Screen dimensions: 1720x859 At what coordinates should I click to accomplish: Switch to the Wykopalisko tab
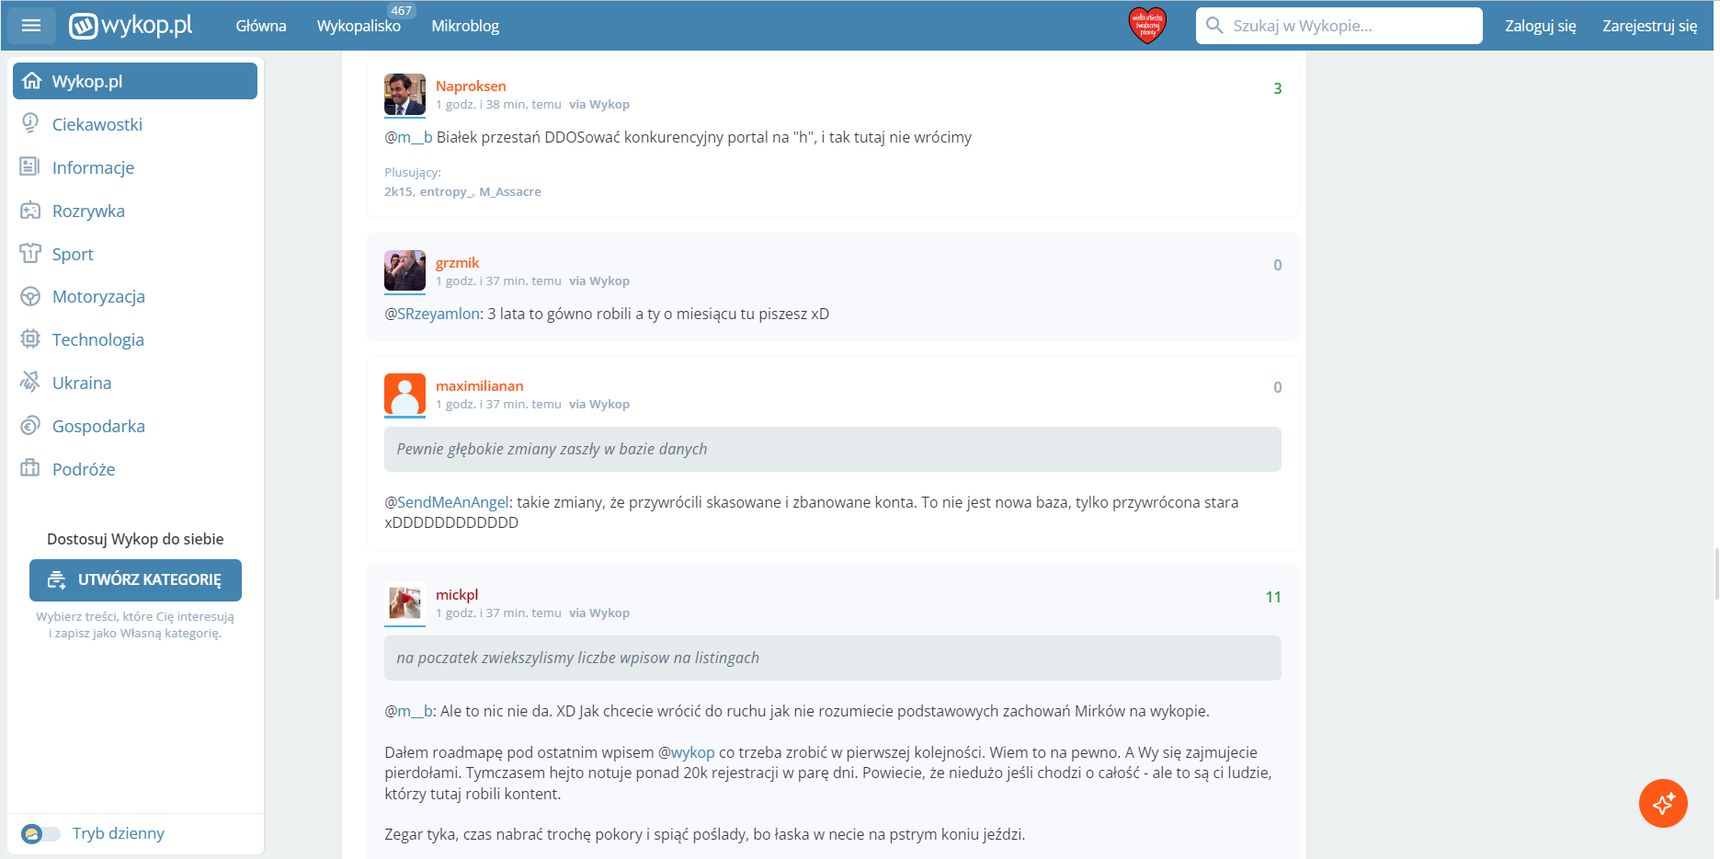359,26
